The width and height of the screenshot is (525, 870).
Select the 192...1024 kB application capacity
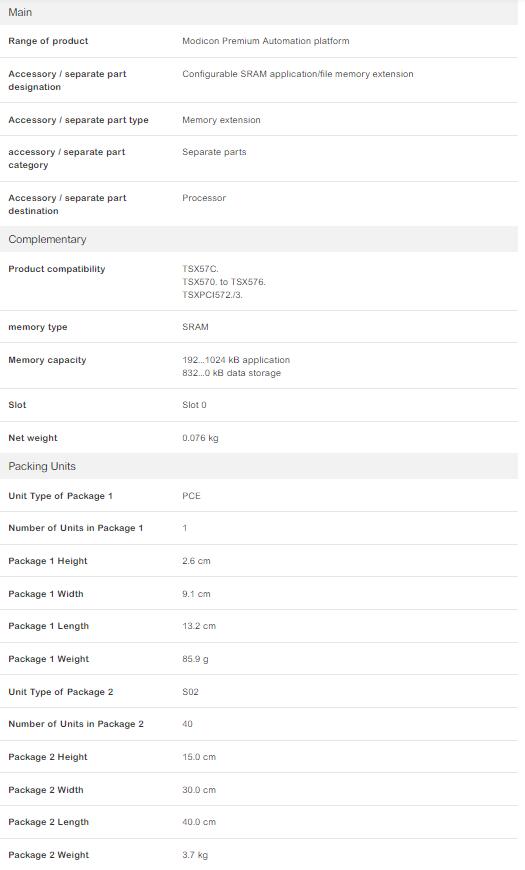coord(236,360)
